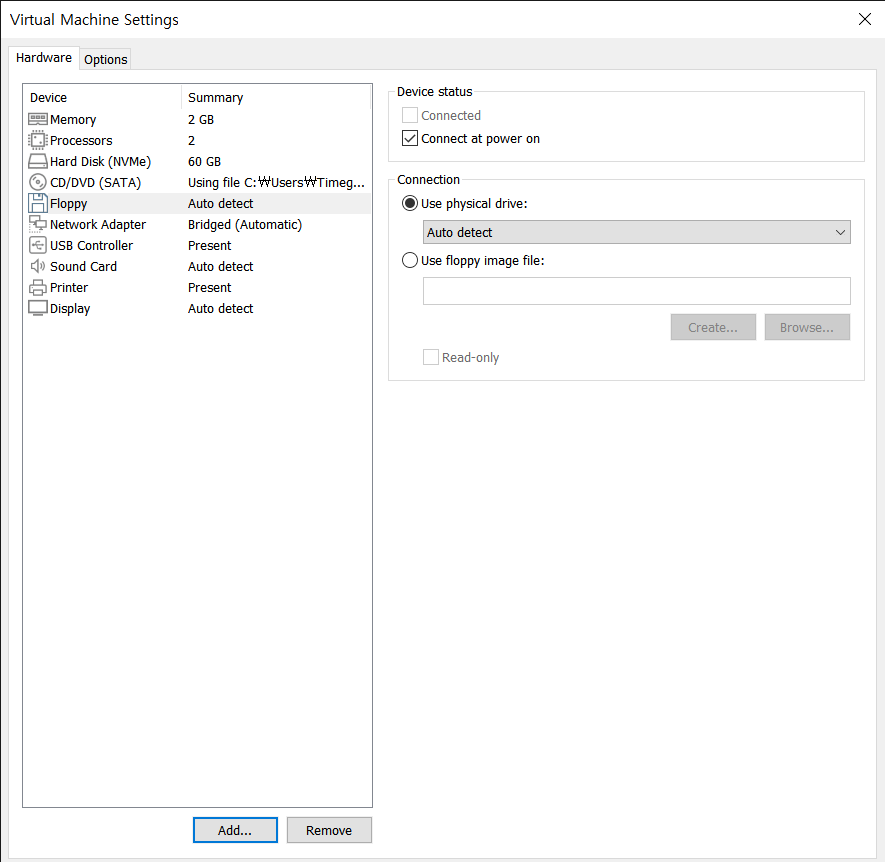
Task: Click the Hard Disk (NVMe) icon
Action: click(x=38, y=161)
